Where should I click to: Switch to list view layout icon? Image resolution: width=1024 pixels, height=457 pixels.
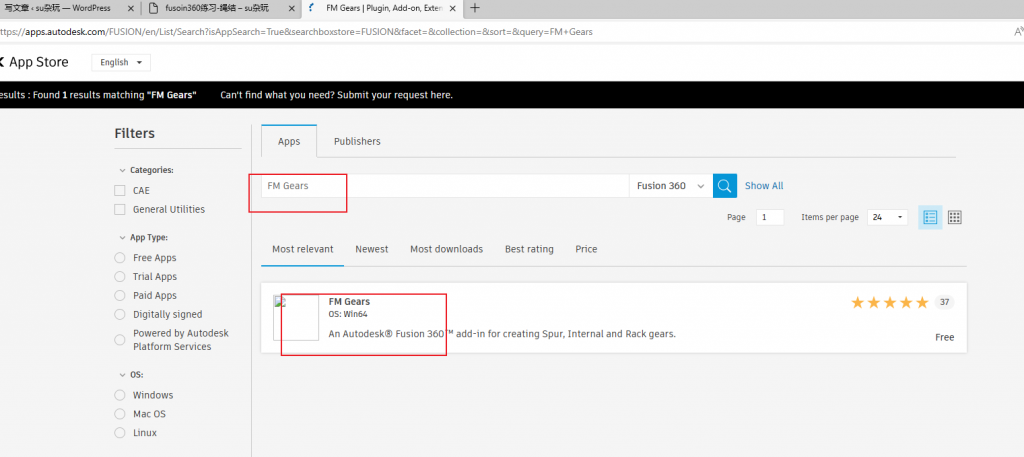[x=930, y=217]
